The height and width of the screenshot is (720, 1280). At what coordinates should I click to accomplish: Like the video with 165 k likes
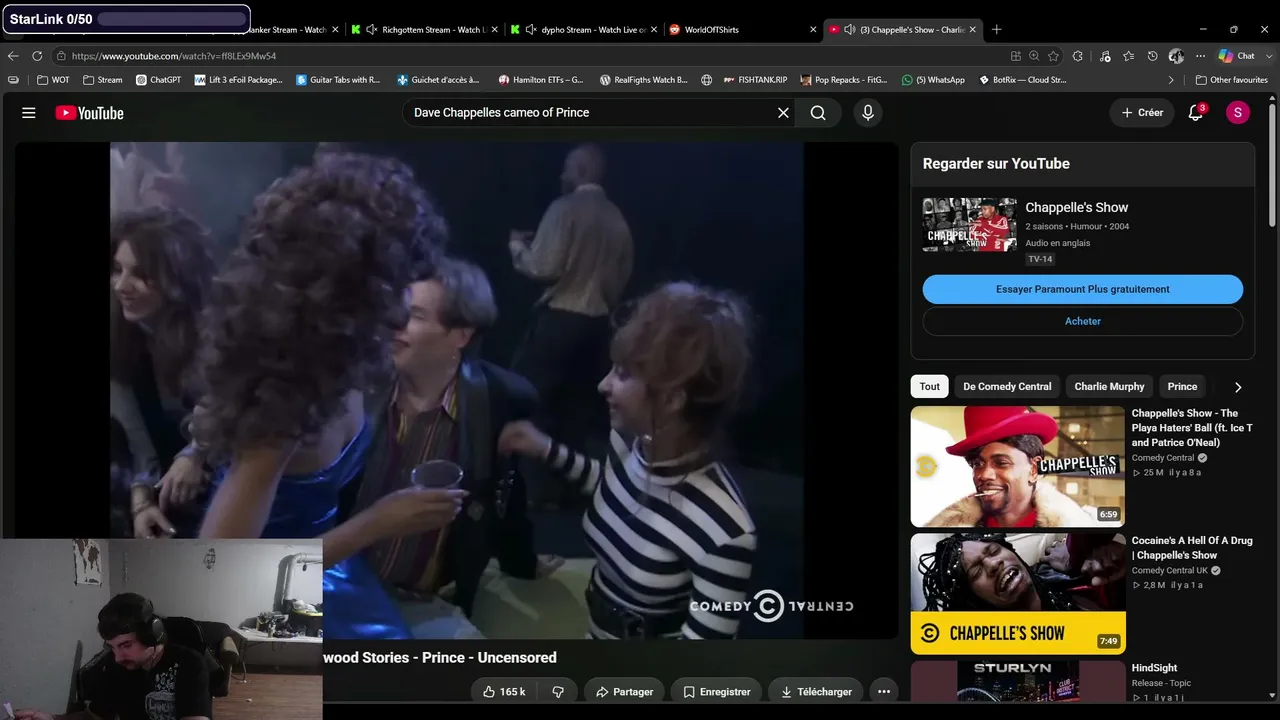tap(504, 692)
